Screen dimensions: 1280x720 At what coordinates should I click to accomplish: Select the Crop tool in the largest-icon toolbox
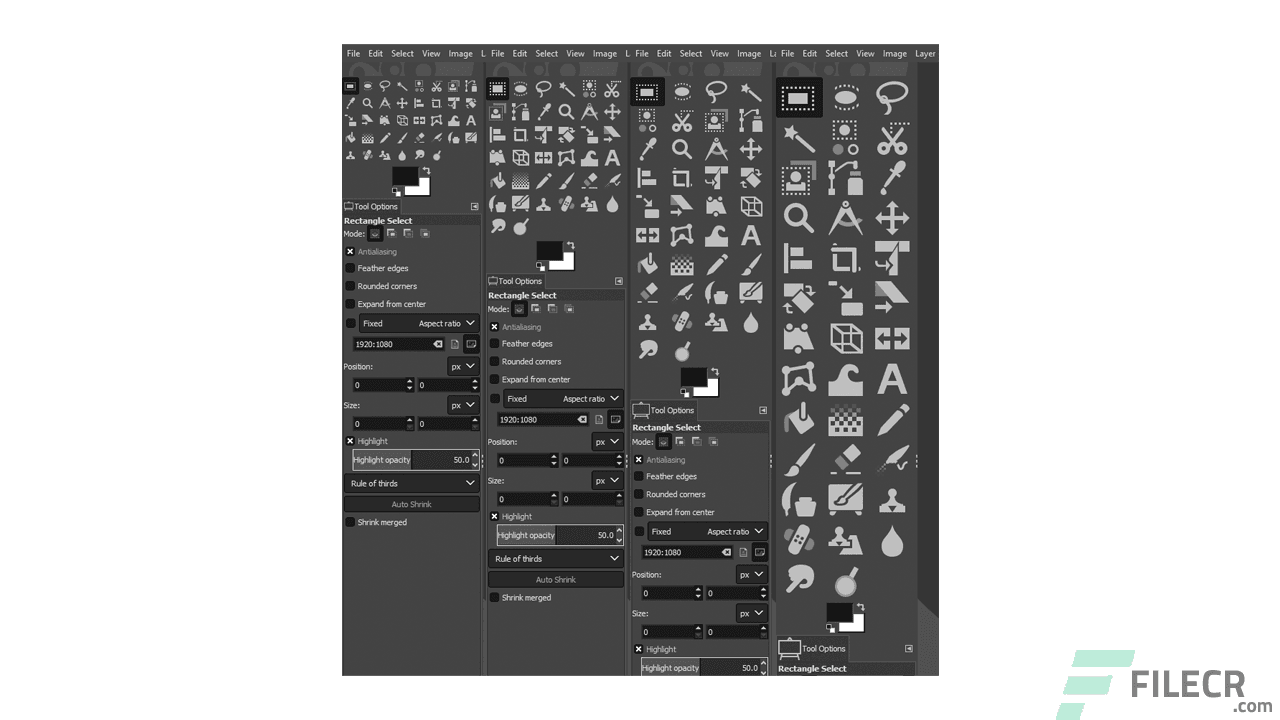click(x=845, y=259)
